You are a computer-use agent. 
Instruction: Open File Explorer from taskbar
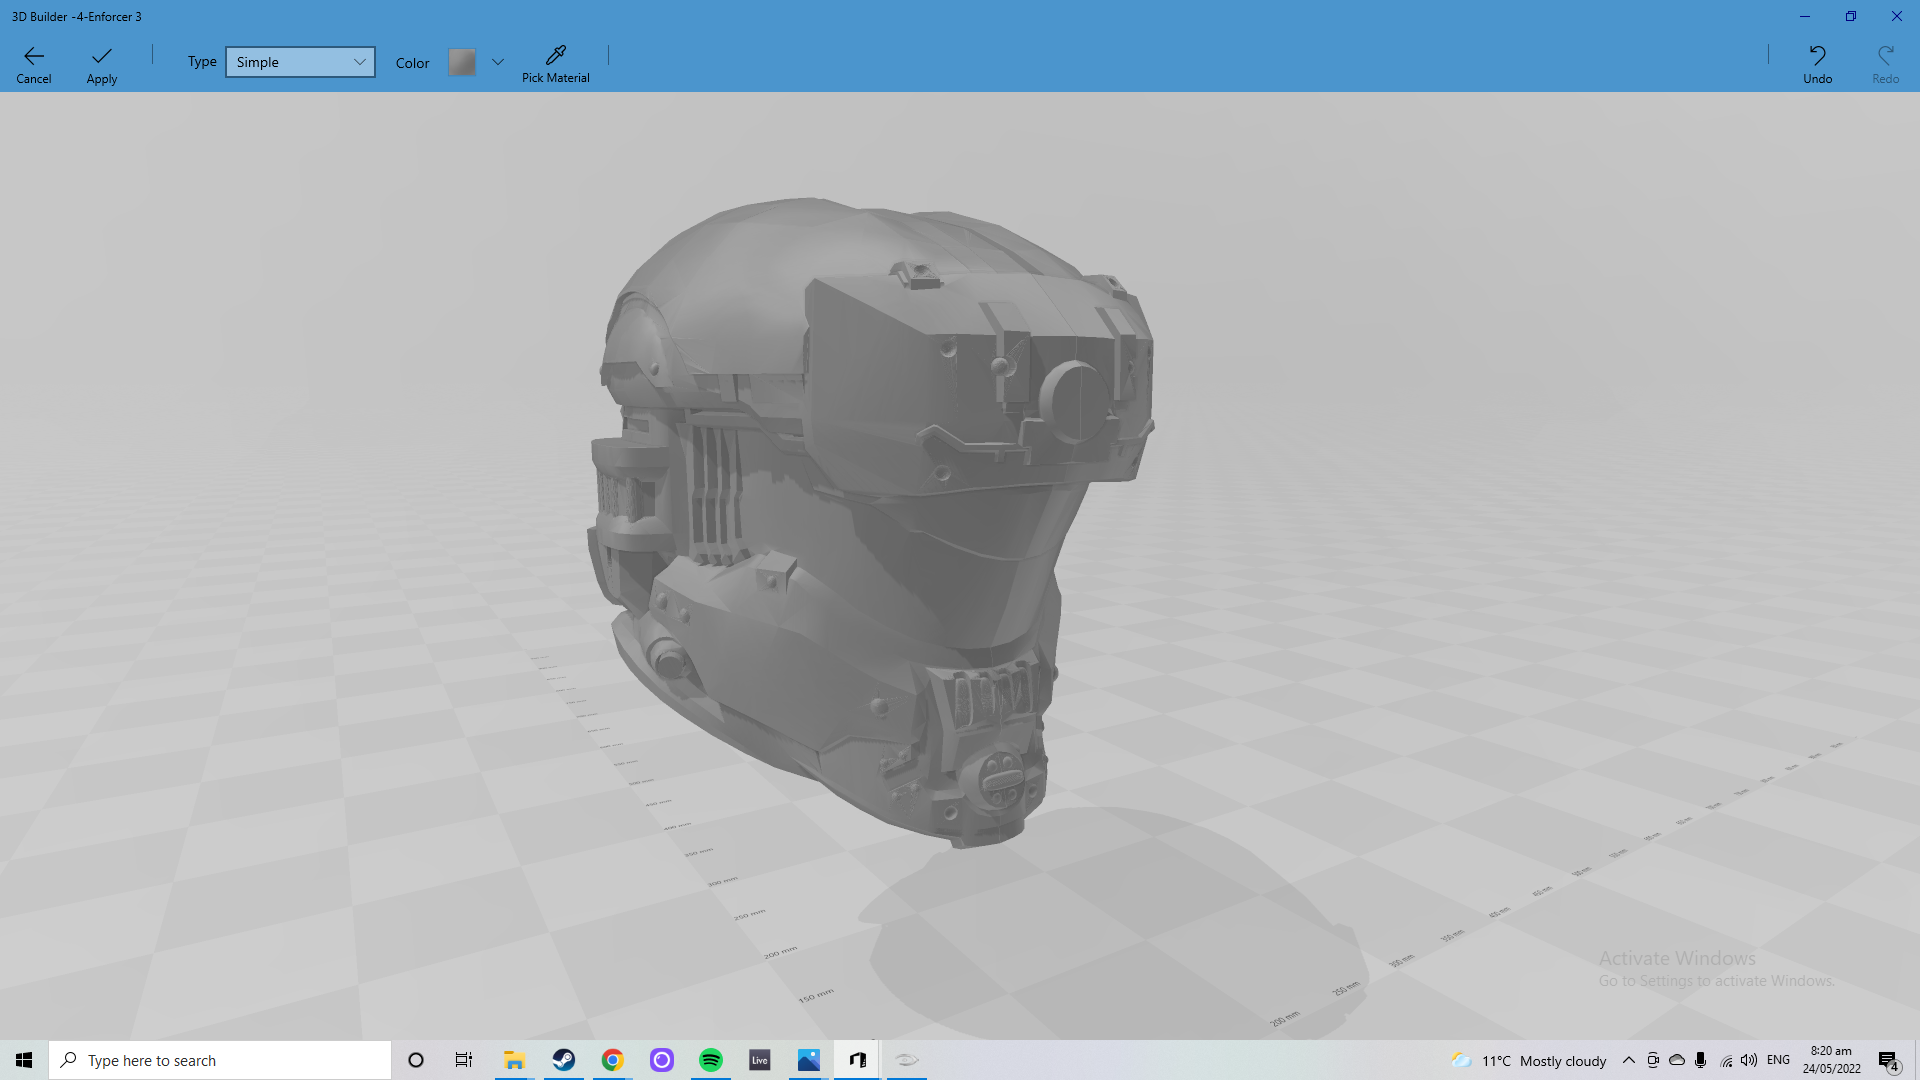click(x=515, y=1060)
